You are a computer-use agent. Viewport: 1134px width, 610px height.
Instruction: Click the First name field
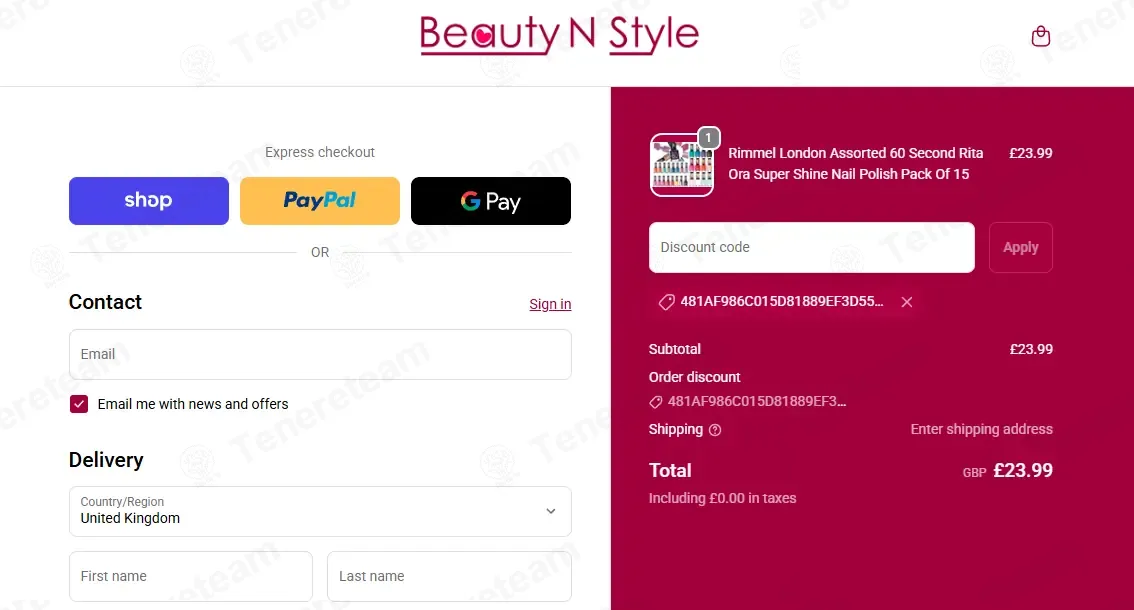click(191, 576)
